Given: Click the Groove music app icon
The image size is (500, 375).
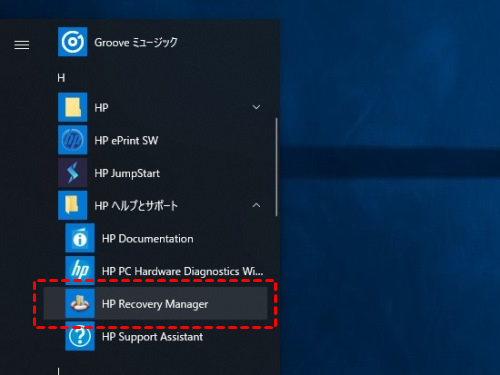Looking at the screenshot, I should (73, 42).
